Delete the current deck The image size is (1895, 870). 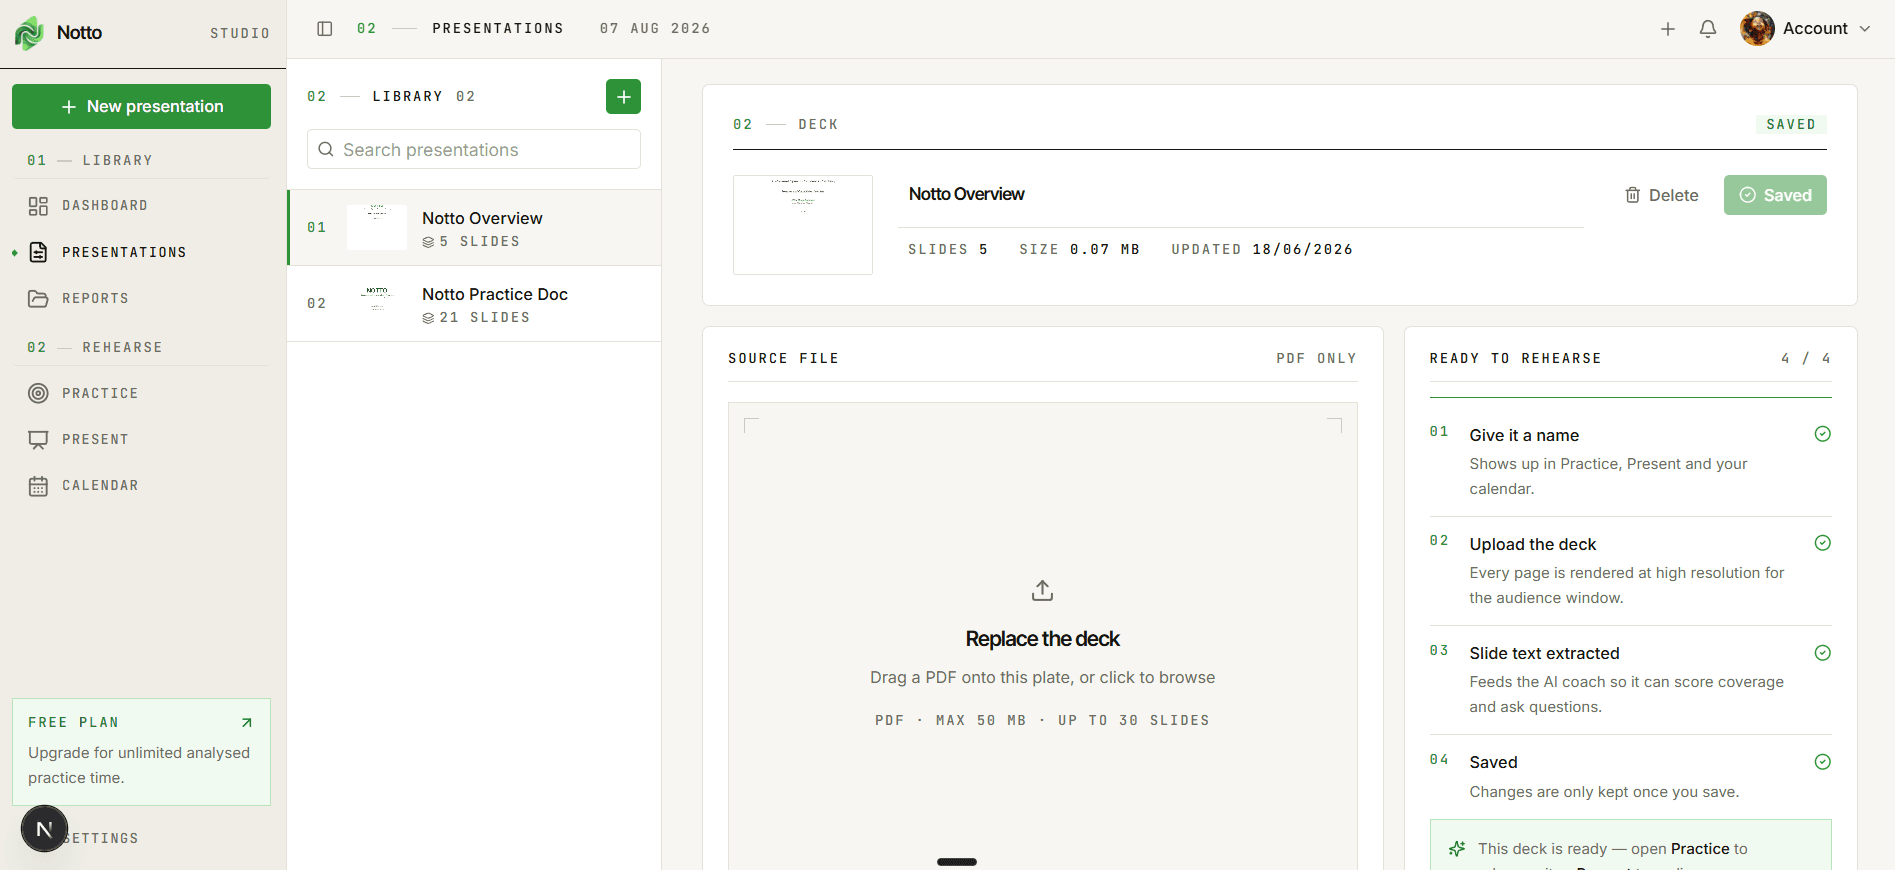coord(1662,195)
